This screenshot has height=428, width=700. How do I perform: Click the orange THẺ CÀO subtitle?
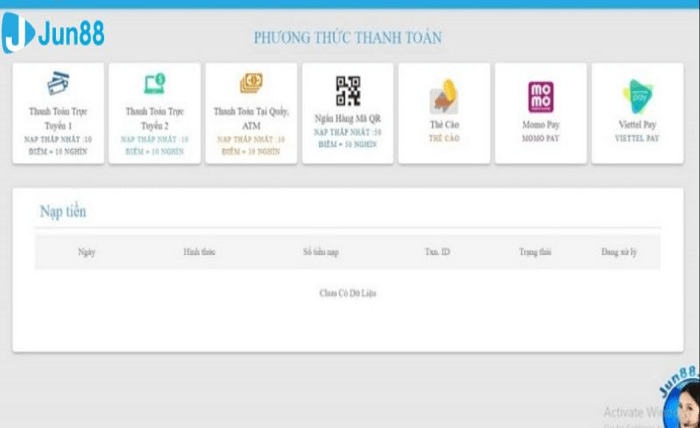click(x=444, y=138)
